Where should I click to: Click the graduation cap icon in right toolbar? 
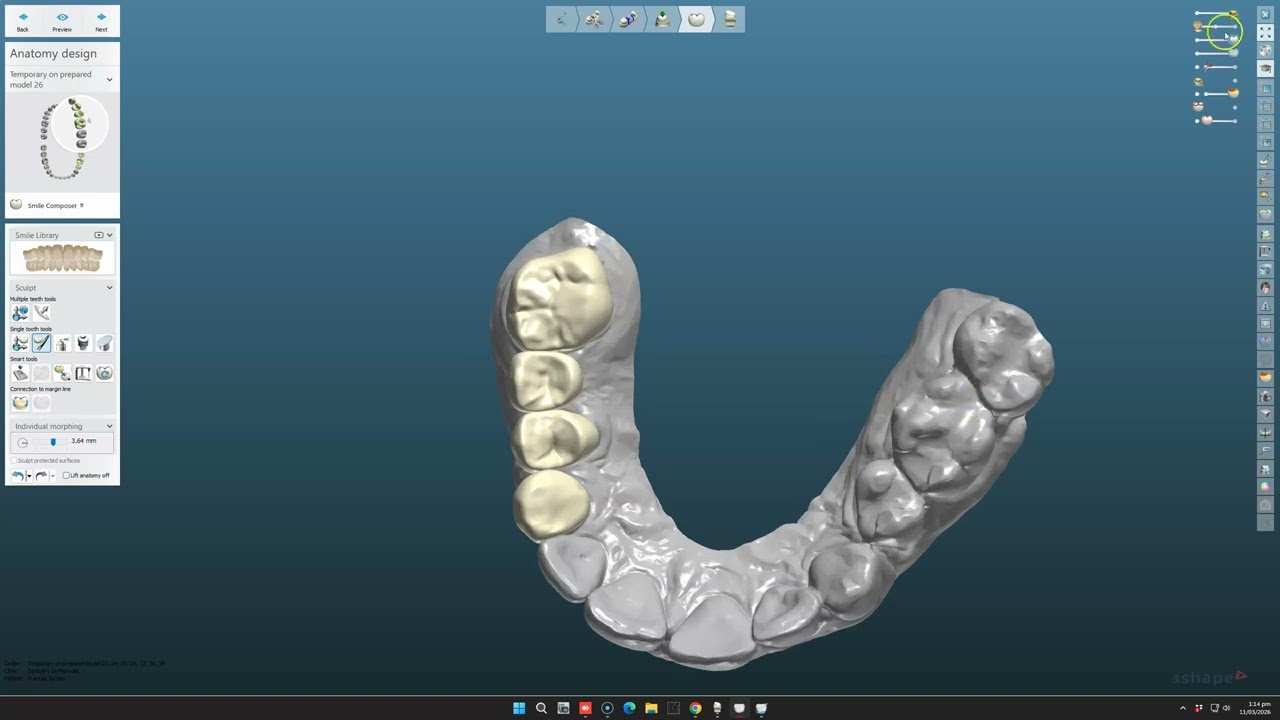point(1265,68)
